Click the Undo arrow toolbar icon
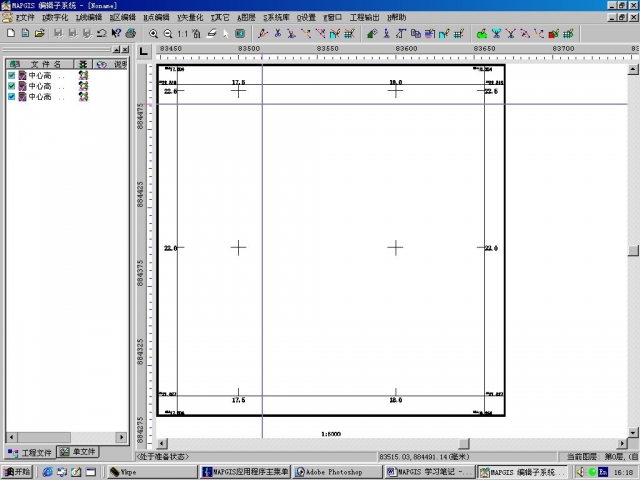Image resolution: width=640 pixels, height=480 pixels. pos(102,33)
